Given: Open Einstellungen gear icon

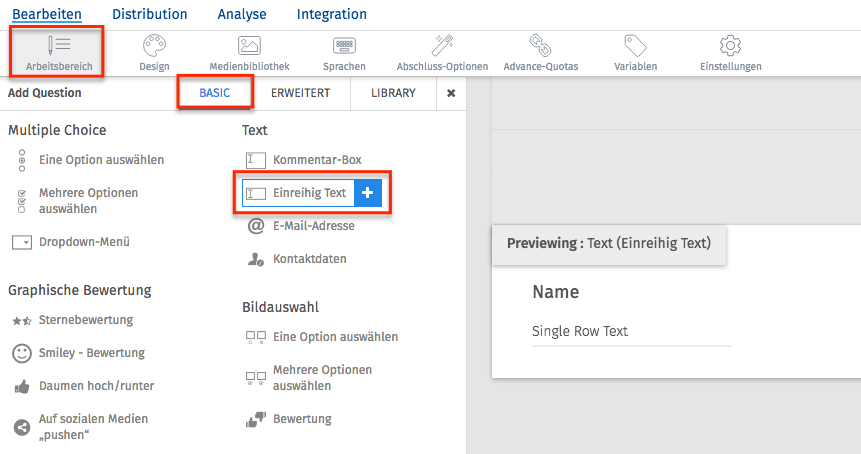Looking at the screenshot, I should click(x=730, y=46).
